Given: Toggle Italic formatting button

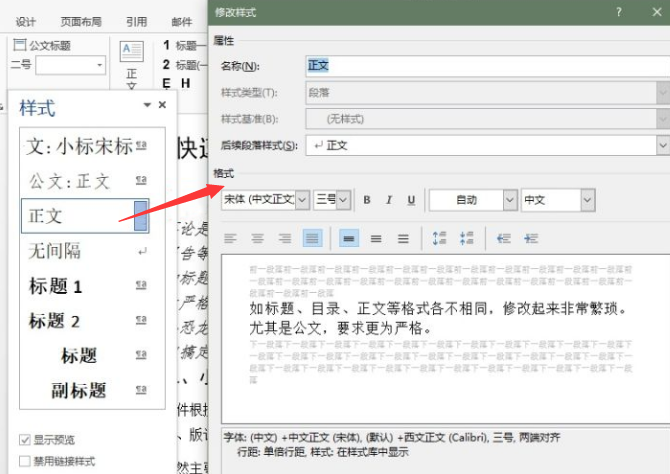Looking at the screenshot, I should (389, 200).
